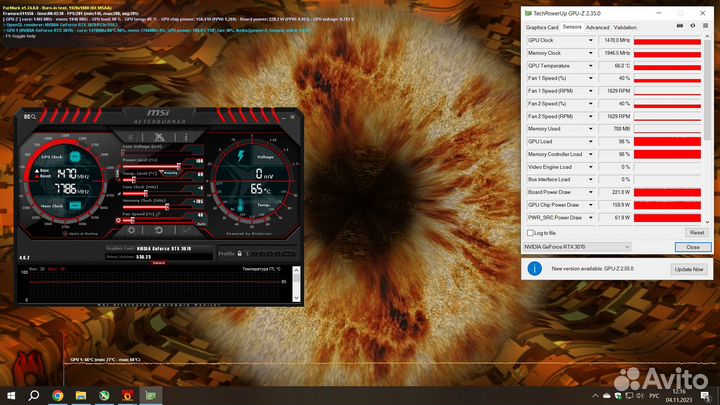Click the lightning Voltage icon on right gauge
The width and height of the screenshot is (720, 405).
(x=241, y=156)
